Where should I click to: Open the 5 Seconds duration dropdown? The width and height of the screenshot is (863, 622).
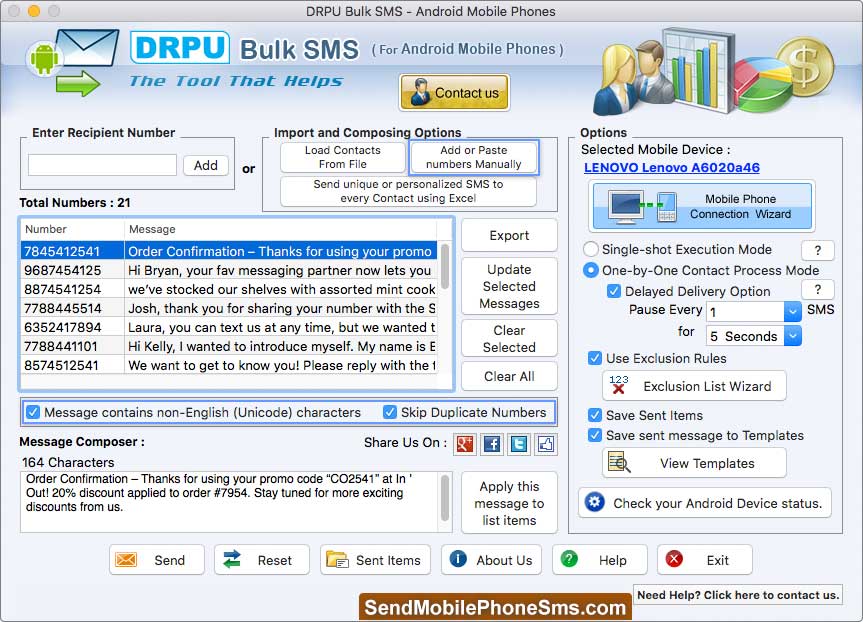[792, 335]
